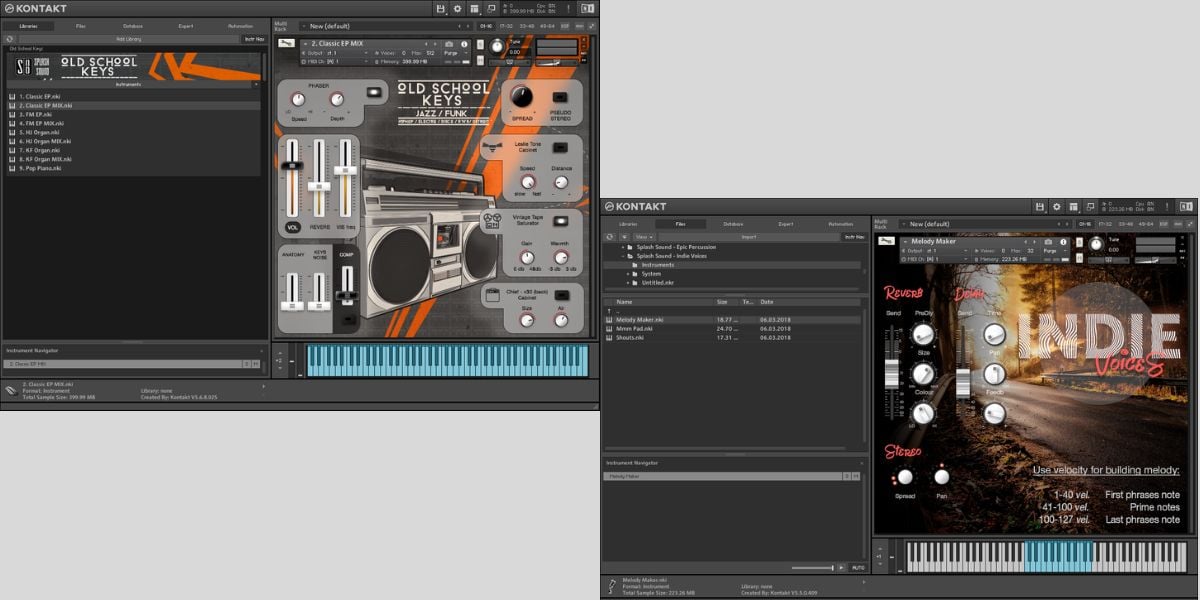Open Expert tab in Indie Voices window
Image resolution: width=1200 pixels, height=600 pixels.
coord(786,224)
